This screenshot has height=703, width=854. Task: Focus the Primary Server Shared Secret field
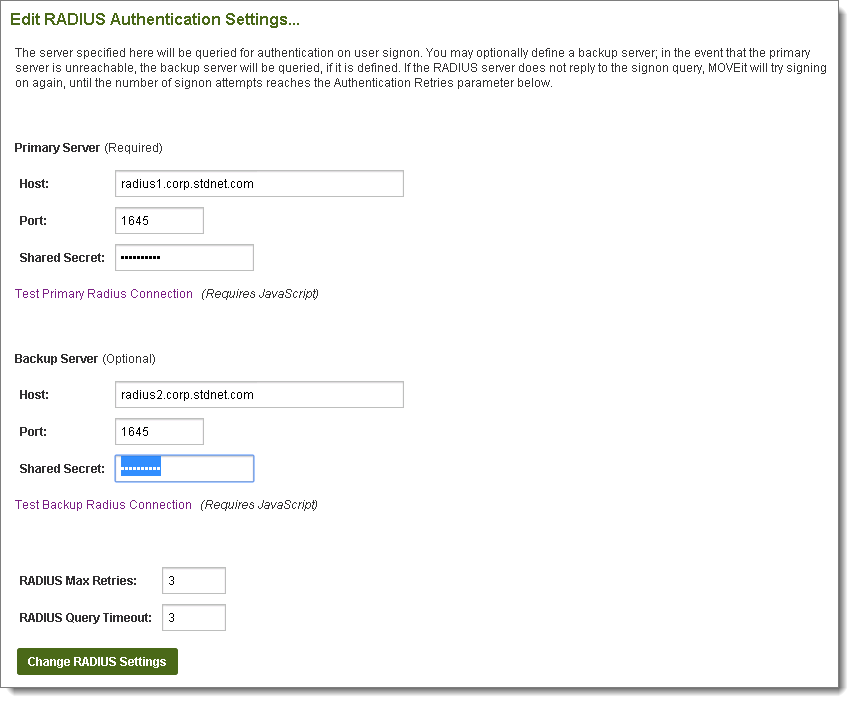tap(184, 258)
